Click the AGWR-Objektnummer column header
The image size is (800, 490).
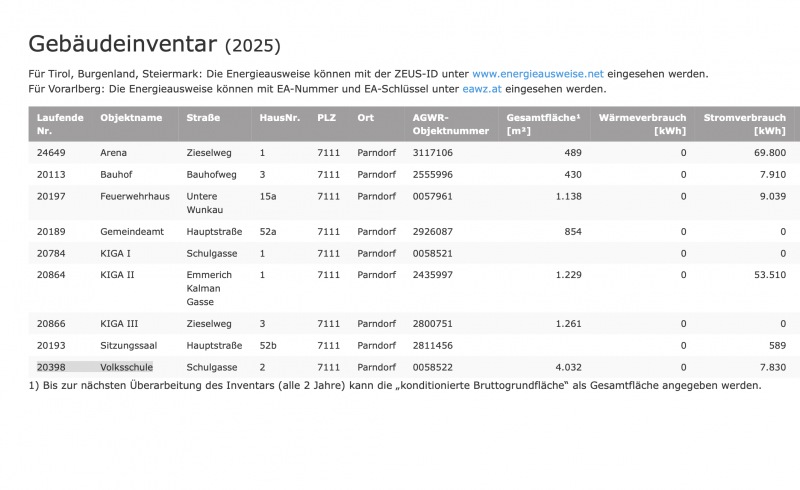coord(450,124)
